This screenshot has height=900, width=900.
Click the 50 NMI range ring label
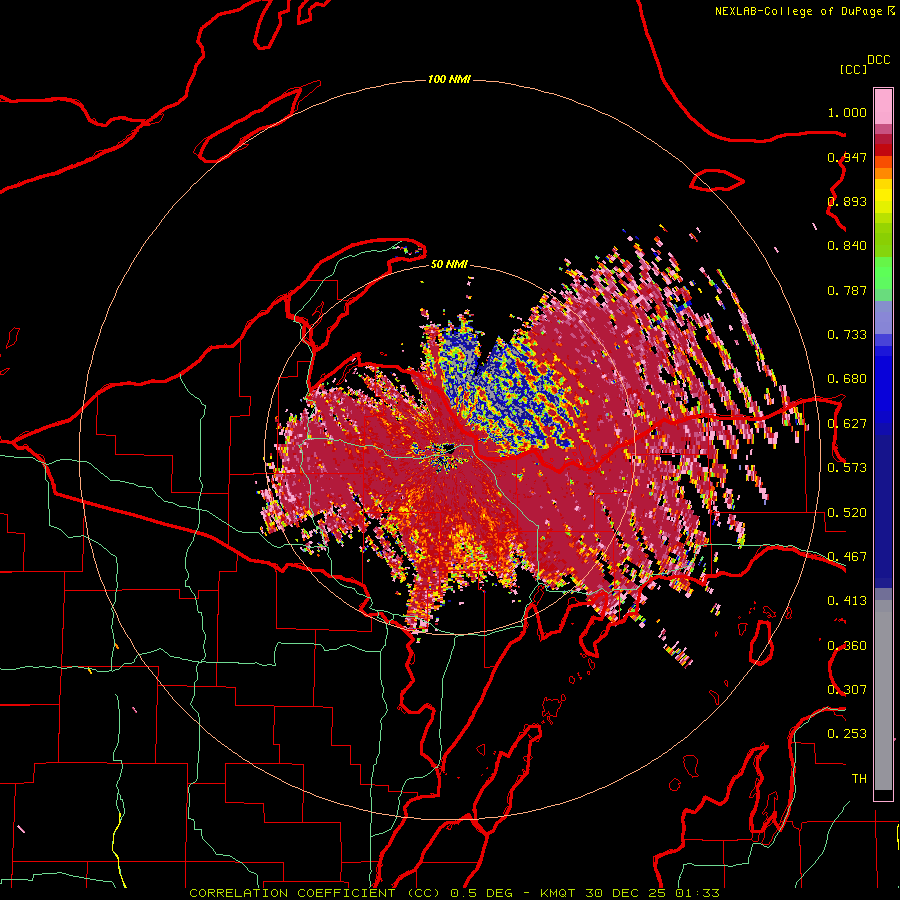pos(449,264)
